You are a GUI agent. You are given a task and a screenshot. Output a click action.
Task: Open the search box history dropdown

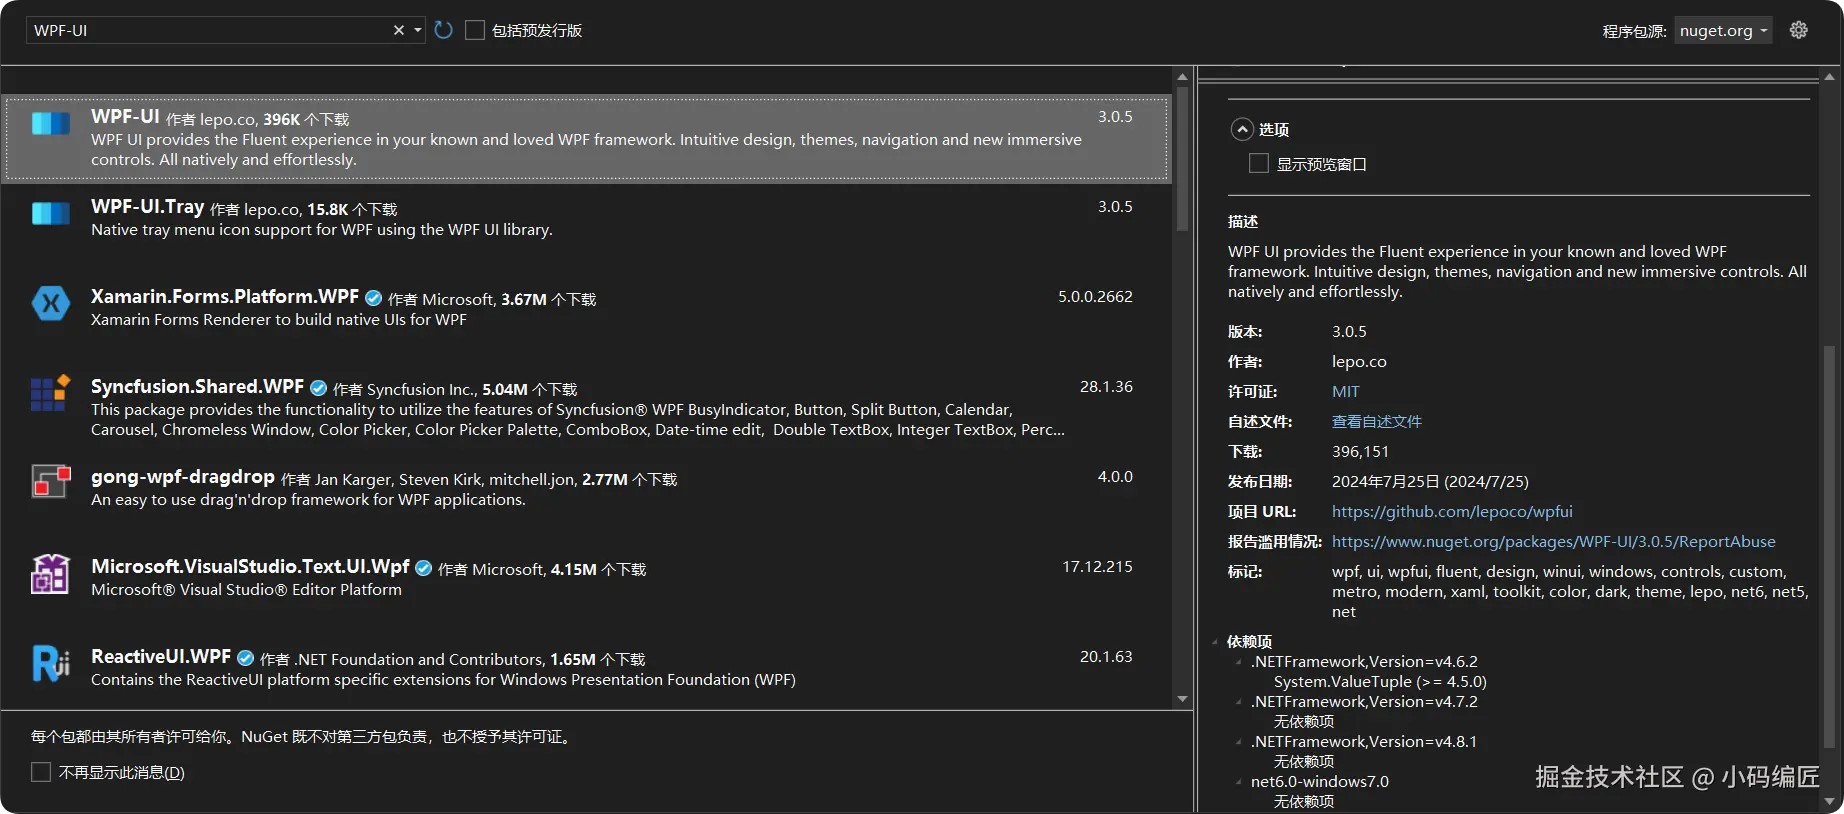pos(418,30)
